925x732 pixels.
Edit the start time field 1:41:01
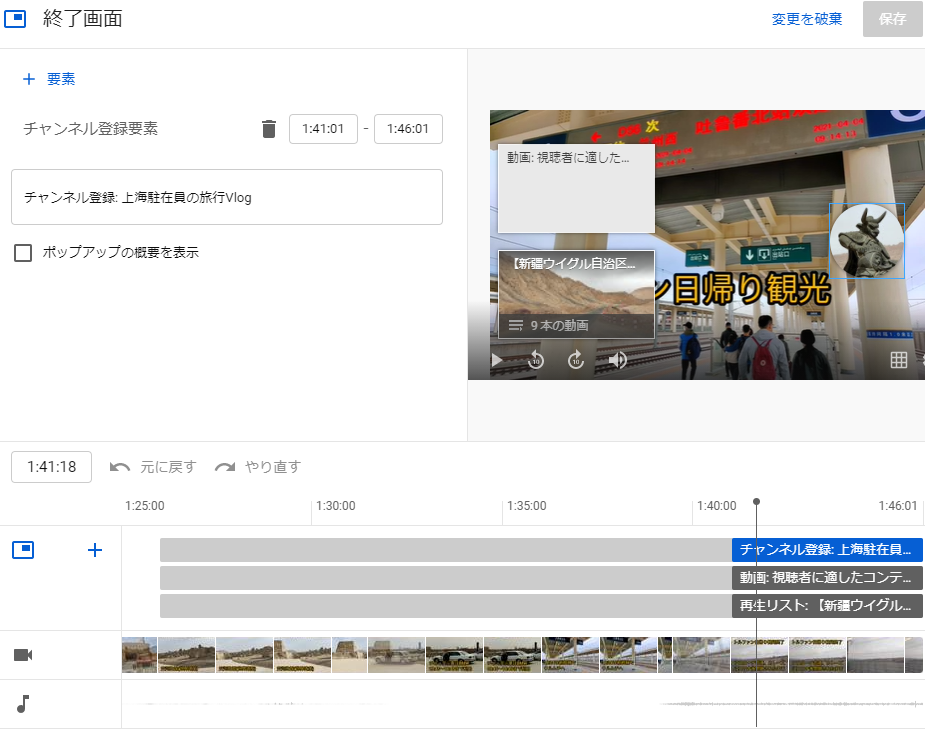(323, 129)
